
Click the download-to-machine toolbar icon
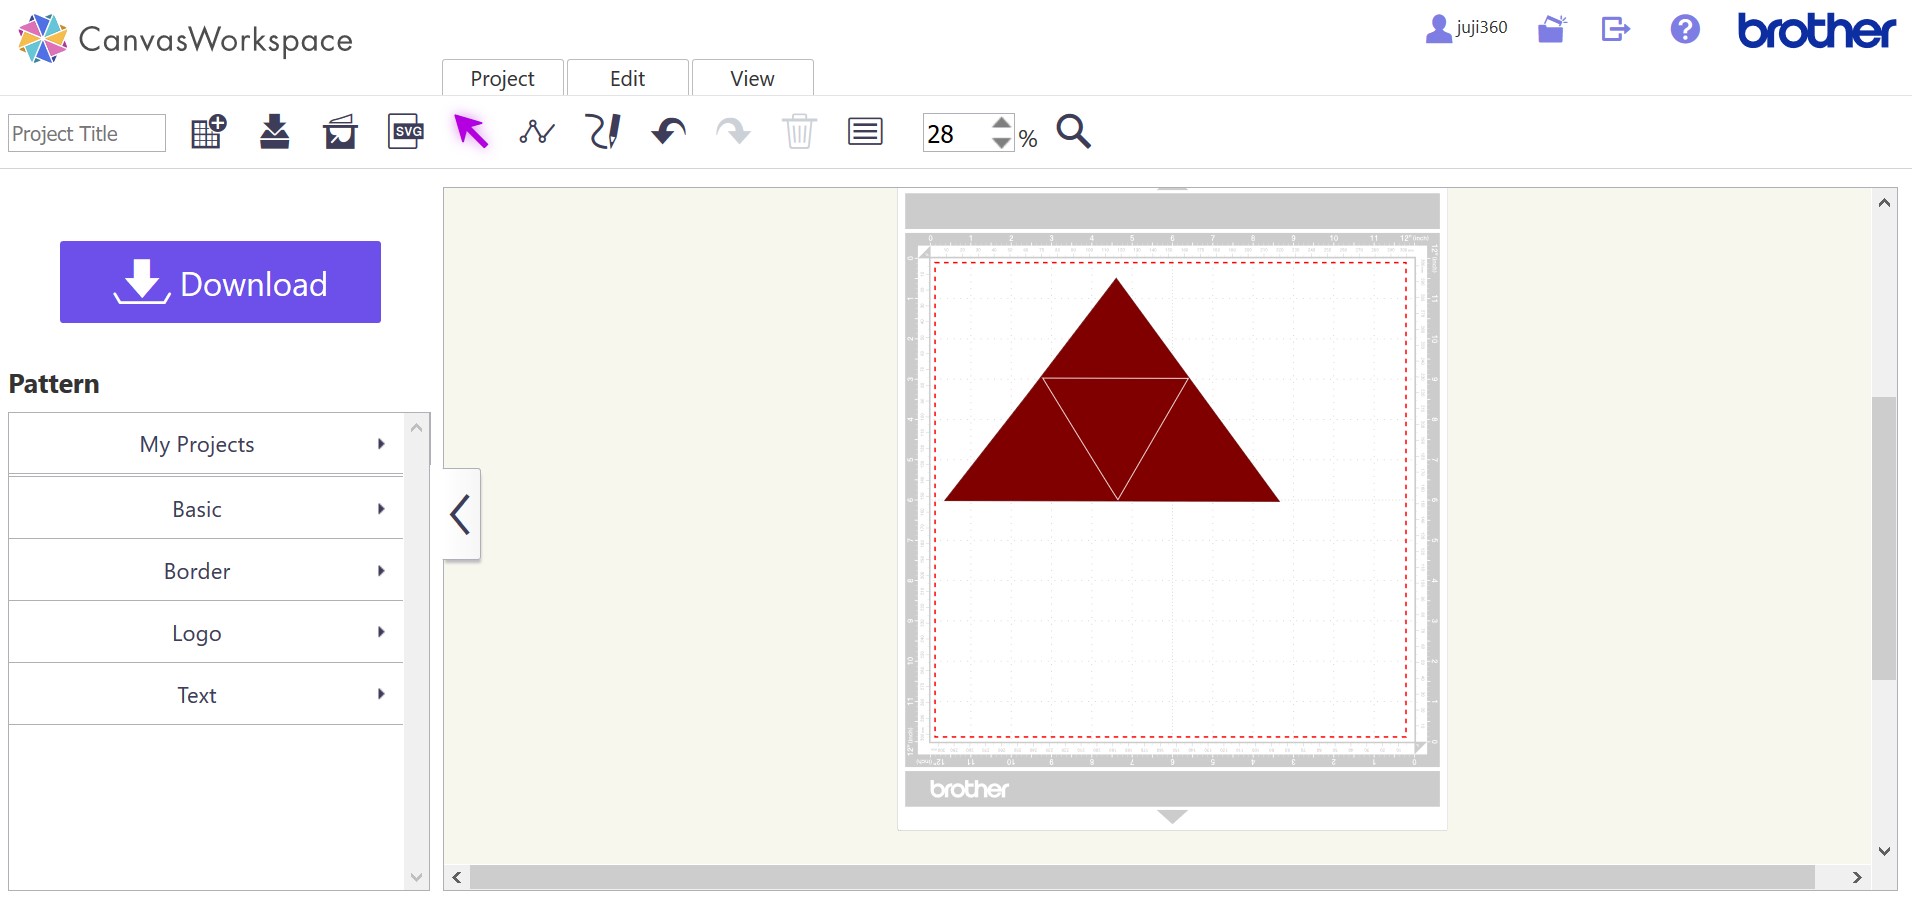[x=275, y=132]
